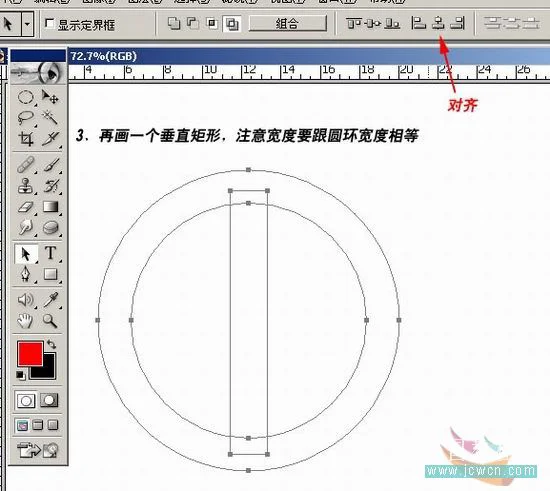The width and height of the screenshot is (550, 491).
Task: Select the Zoom magnifier tool
Action: coord(50,321)
